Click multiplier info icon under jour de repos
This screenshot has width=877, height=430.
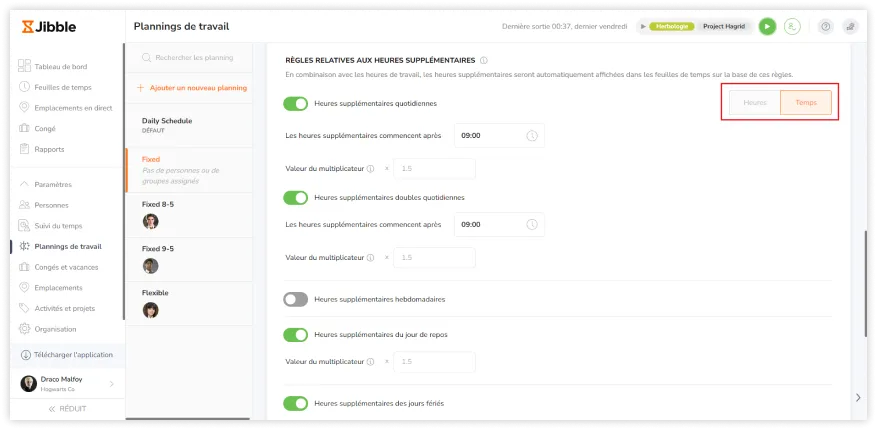tap(370, 362)
